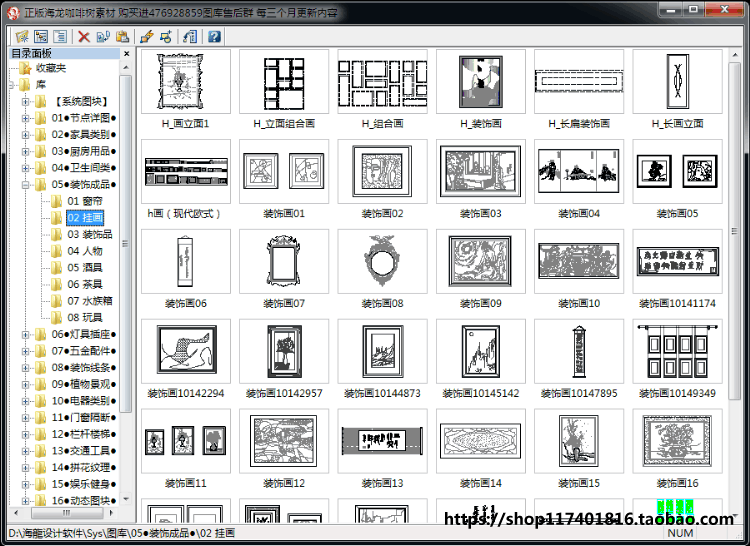Click the new folder icon with star
Viewport: 750px width, 546px height.
pyautogui.click(x=22, y=36)
